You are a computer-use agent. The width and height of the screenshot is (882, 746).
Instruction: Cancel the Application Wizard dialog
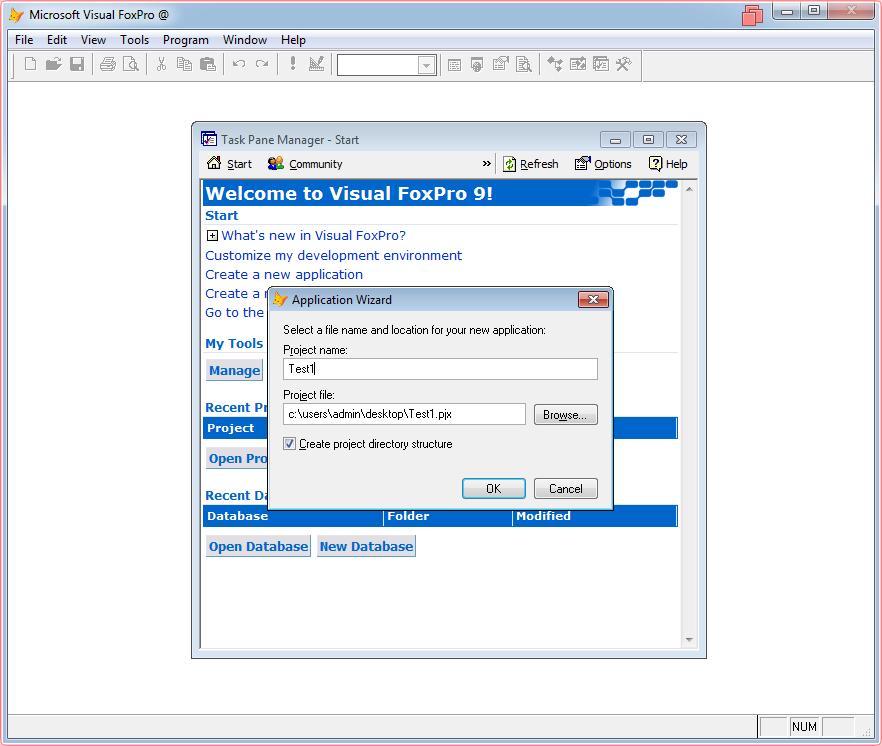point(566,488)
